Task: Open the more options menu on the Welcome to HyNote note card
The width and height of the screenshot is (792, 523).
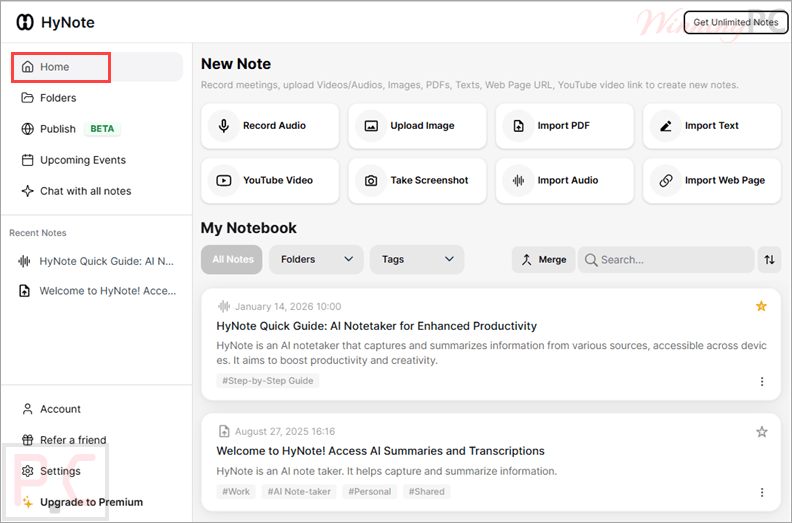Action: click(x=762, y=492)
